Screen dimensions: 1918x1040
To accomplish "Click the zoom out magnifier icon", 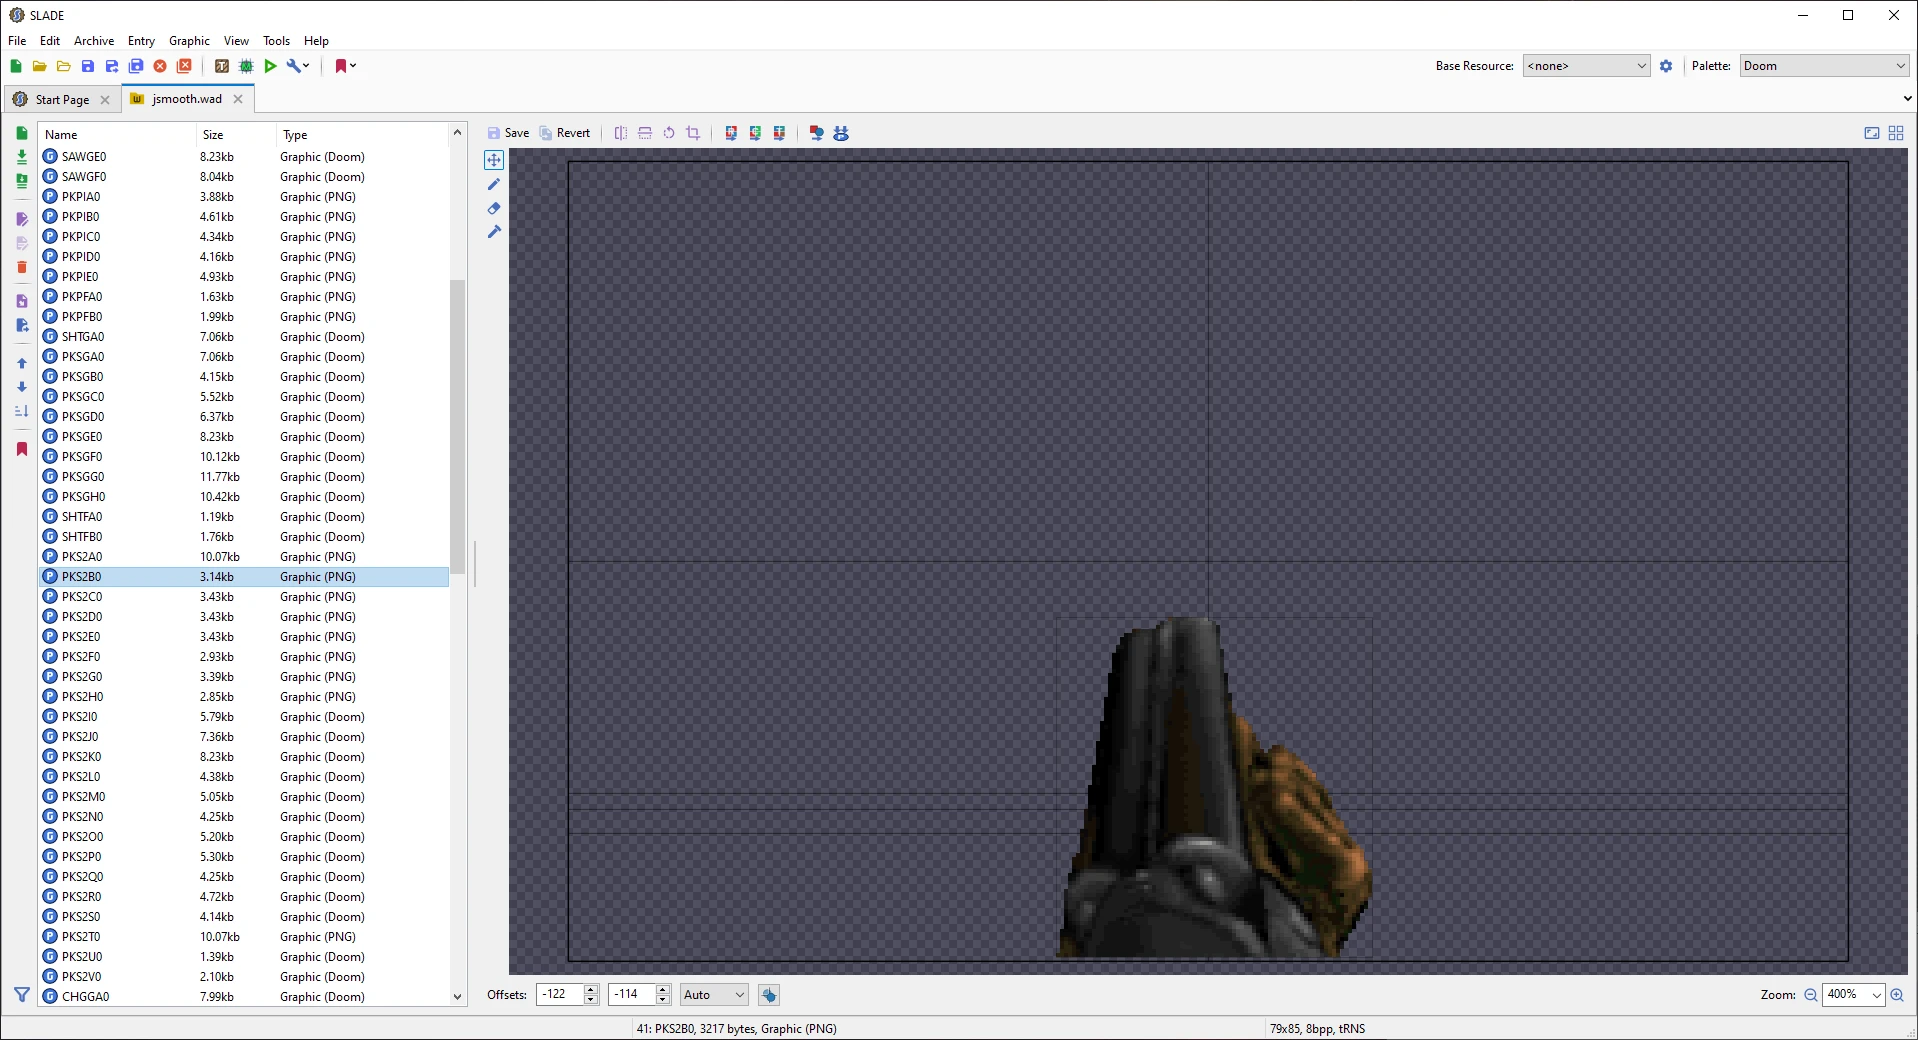I will (x=1811, y=995).
